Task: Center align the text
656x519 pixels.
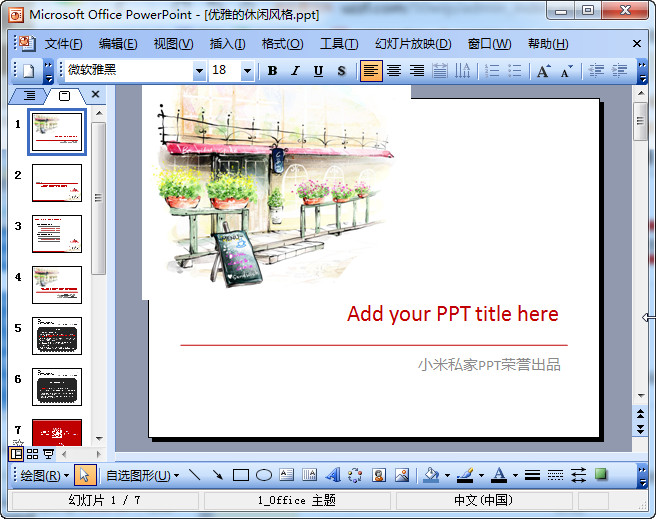Action: (394, 71)
